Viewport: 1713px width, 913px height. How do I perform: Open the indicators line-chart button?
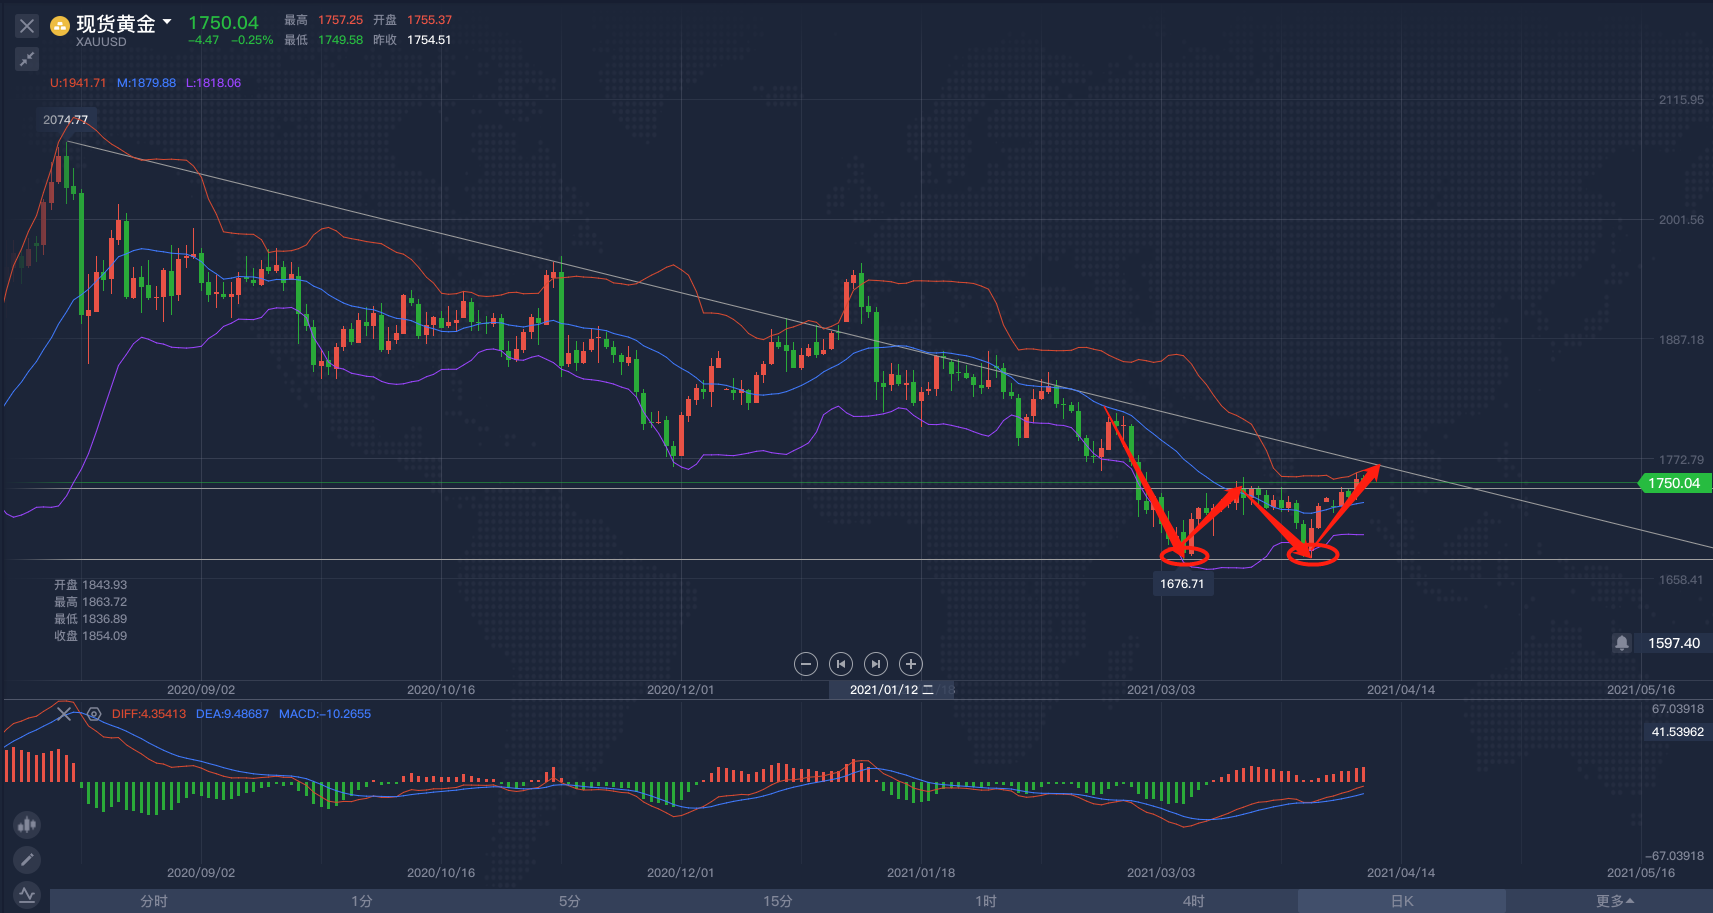[x=27, y=894]
